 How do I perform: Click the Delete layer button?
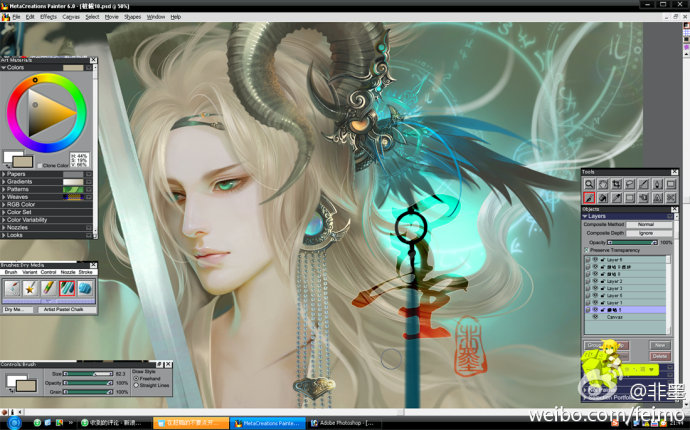(x=660, y=356)
